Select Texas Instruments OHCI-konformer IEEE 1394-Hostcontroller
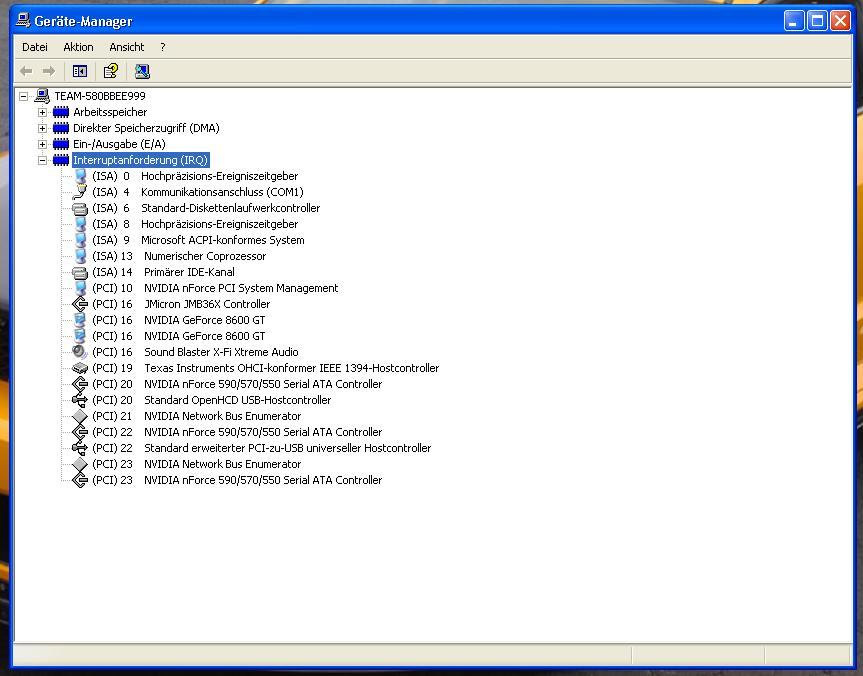This screenshot has height=676, width=863. pos(265,368)
